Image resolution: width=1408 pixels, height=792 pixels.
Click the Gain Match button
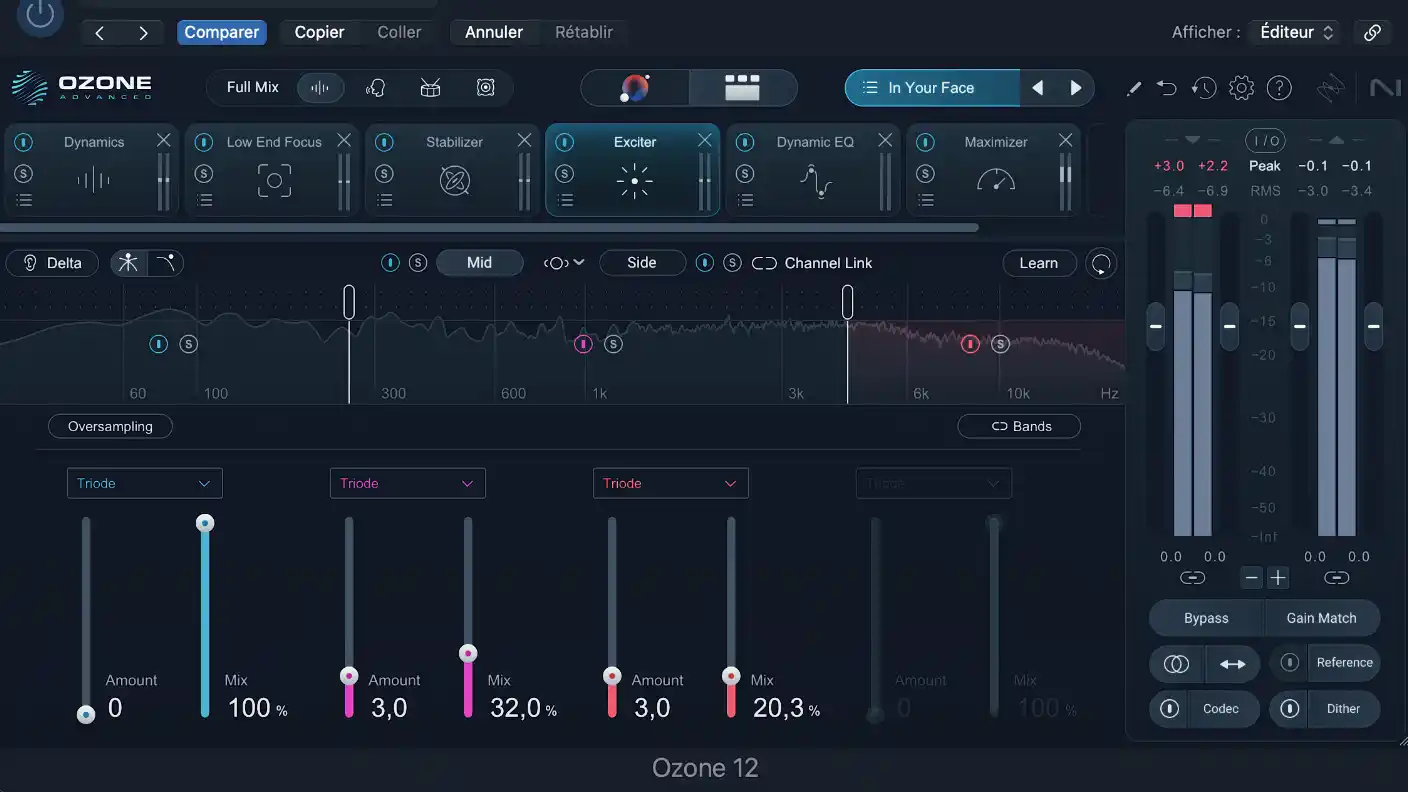[x=1322, y=618]
